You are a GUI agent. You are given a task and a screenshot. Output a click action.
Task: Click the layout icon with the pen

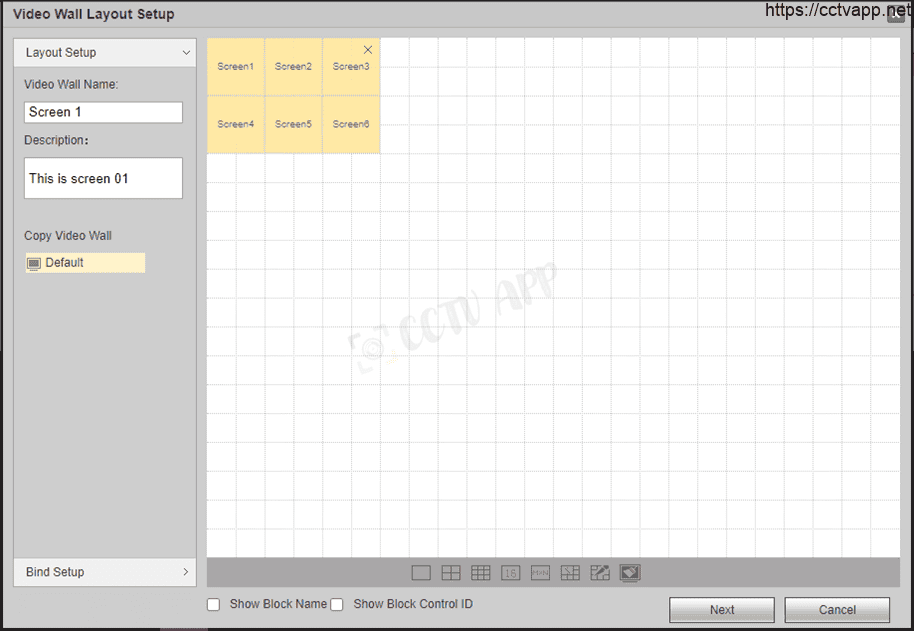click(x=600, y=573)
